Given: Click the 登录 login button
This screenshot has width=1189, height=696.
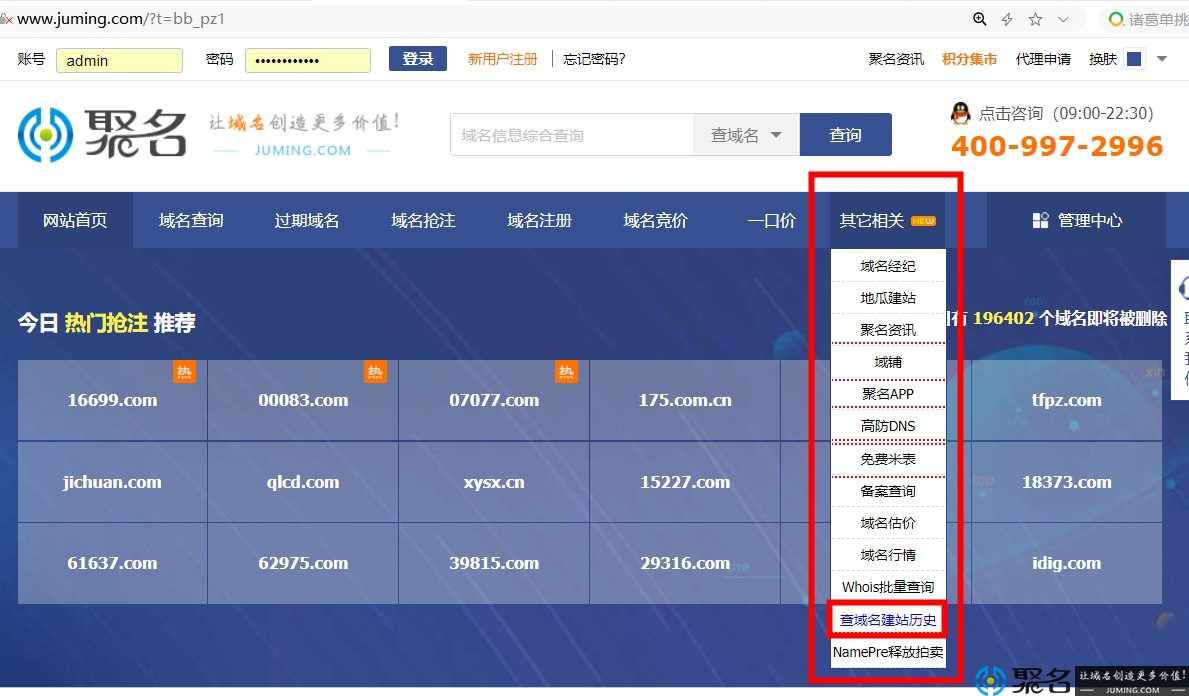Looking at the screenshot, I should 418,58.
